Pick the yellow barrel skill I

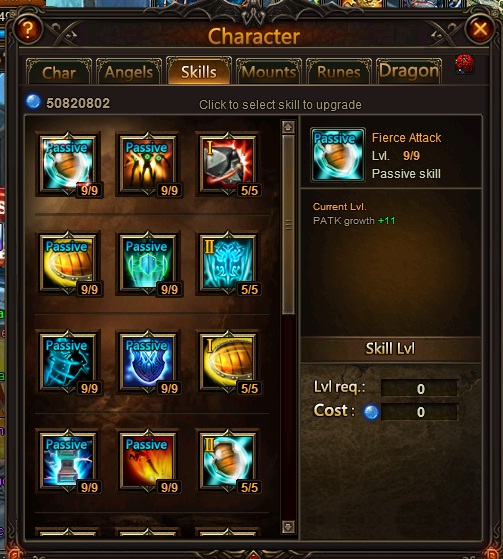tap(228, 362)
